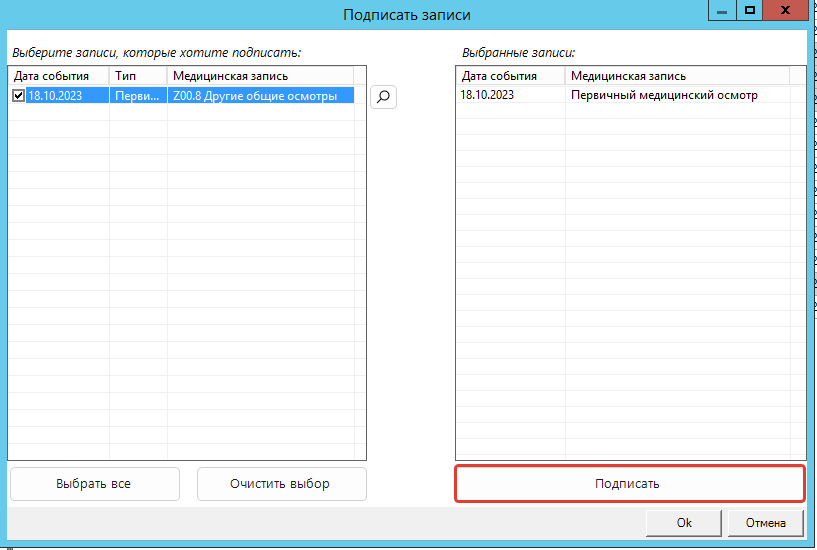The height and width of the screenshot is (550, 817).
Task: Select the Z00.8 Другие общие осмотры entry
Action: pos(260,96)
